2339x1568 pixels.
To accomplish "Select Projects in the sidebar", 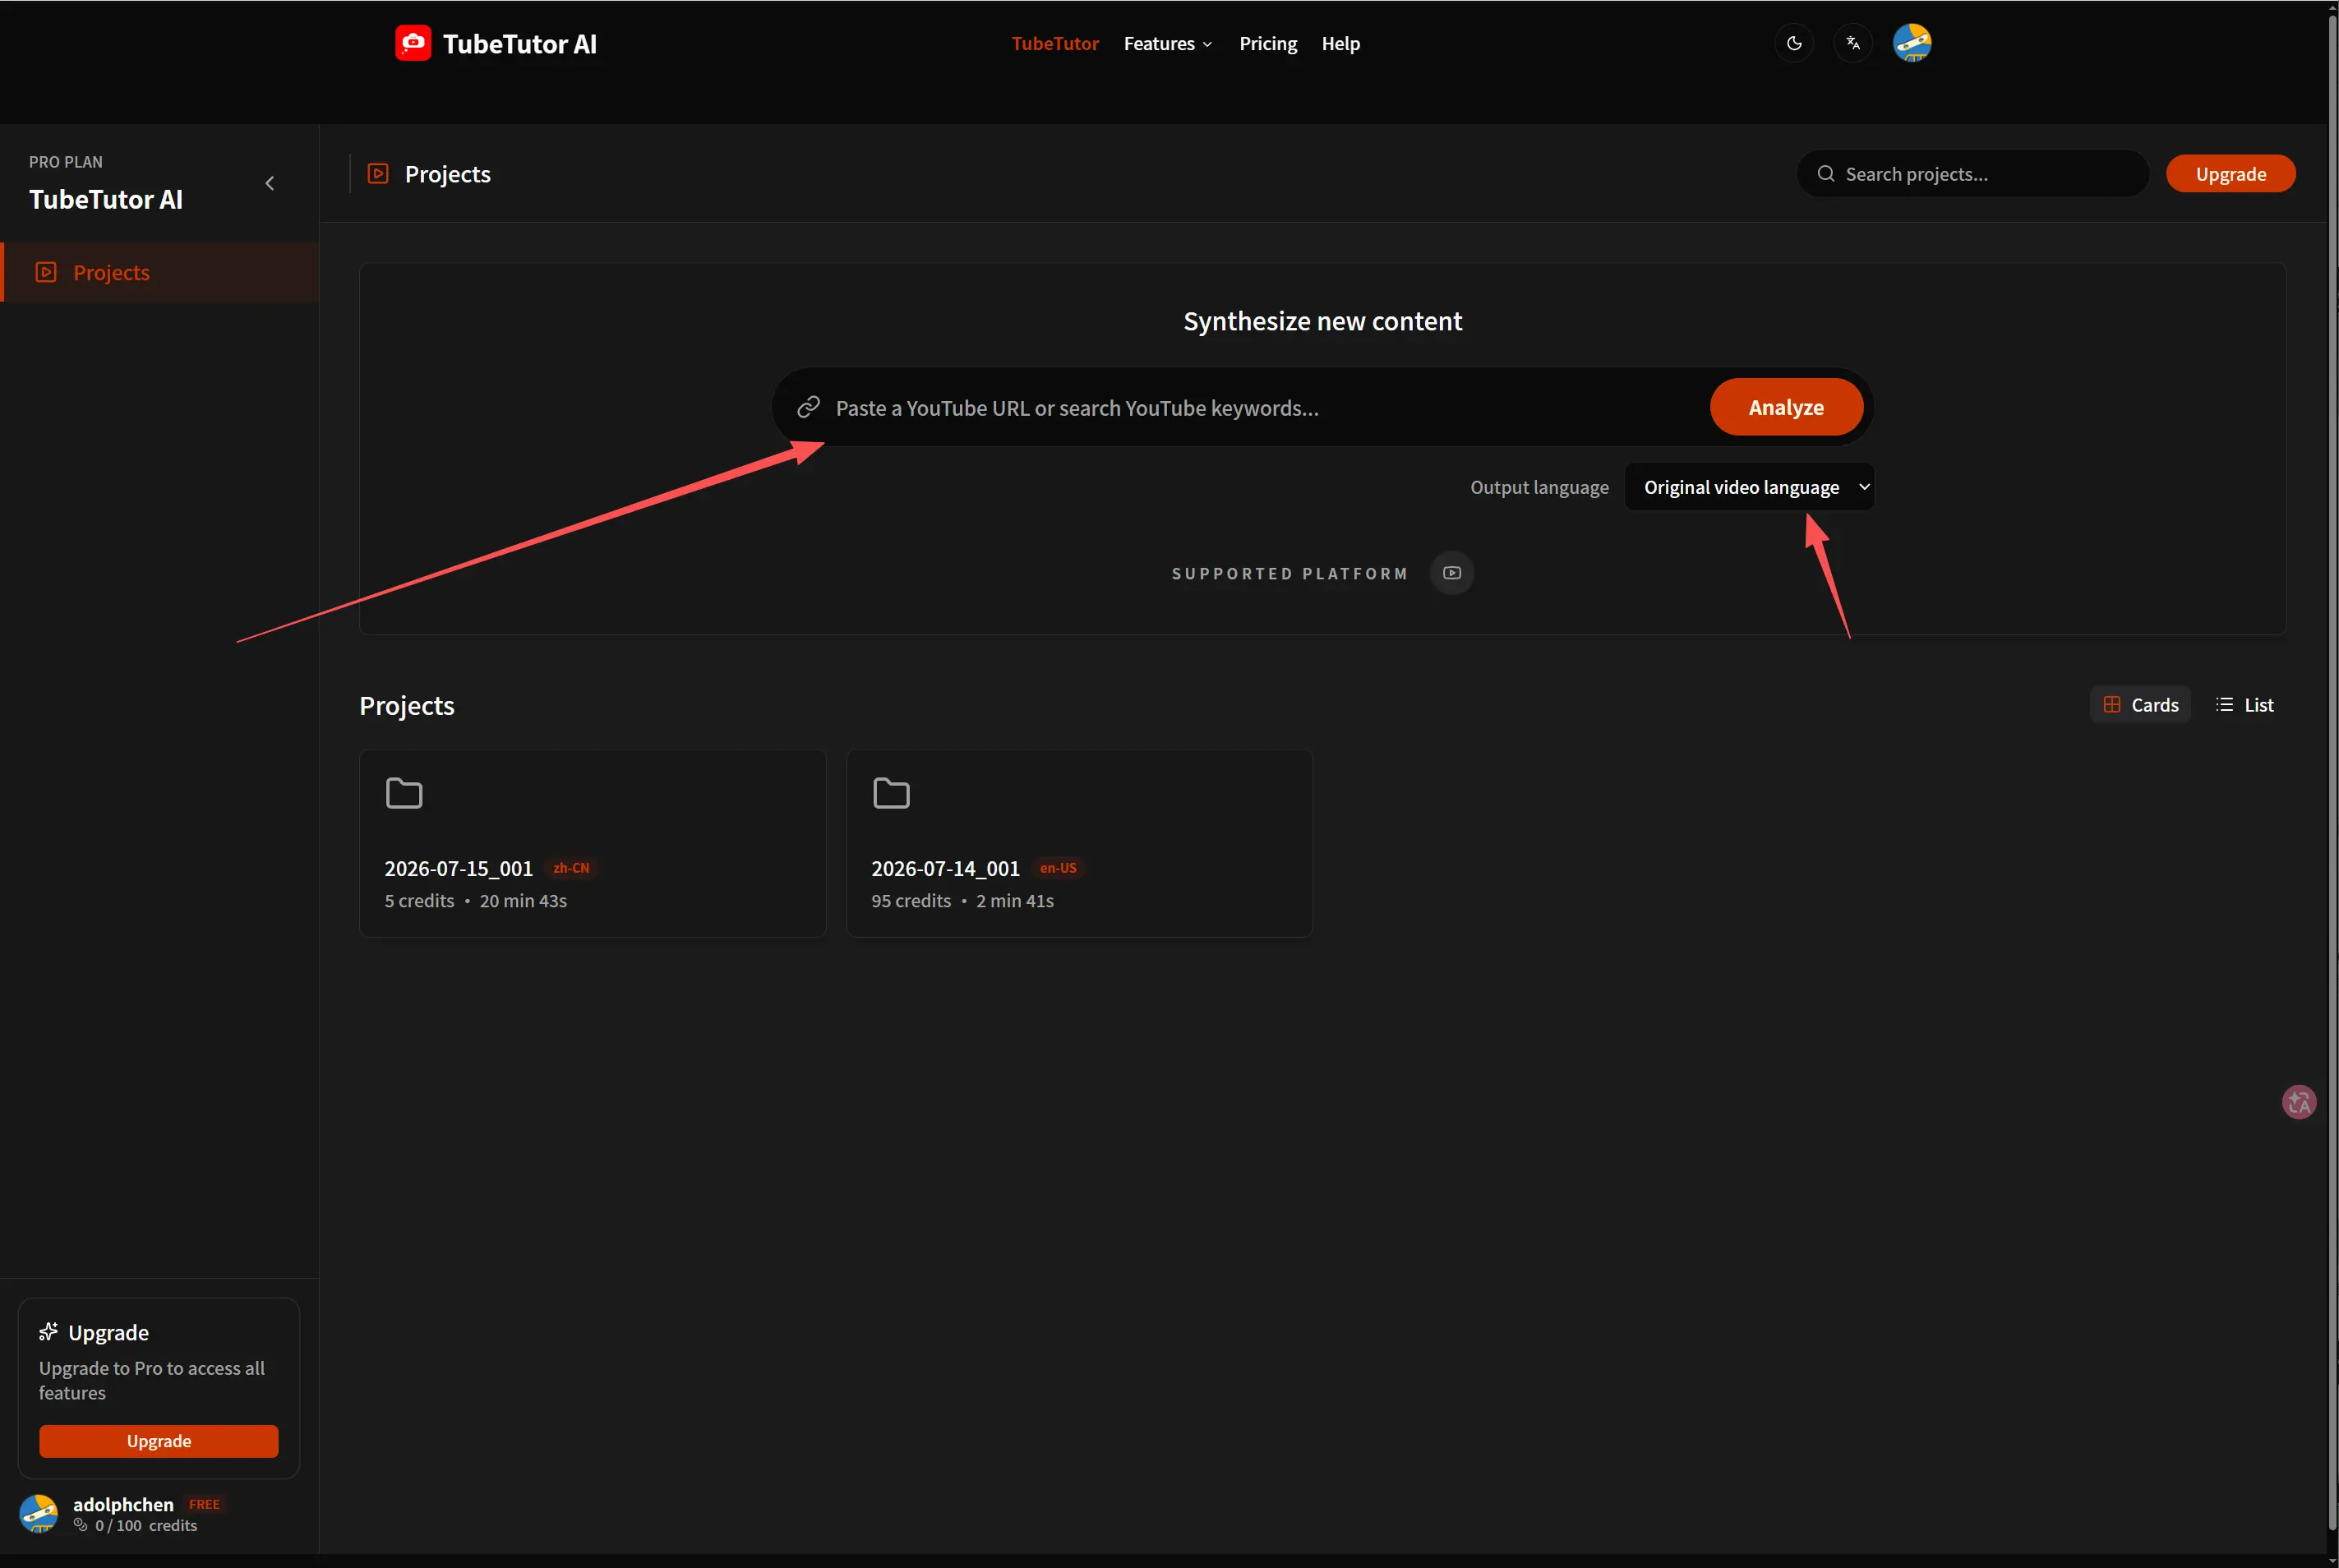I will (x=160, y=272).
